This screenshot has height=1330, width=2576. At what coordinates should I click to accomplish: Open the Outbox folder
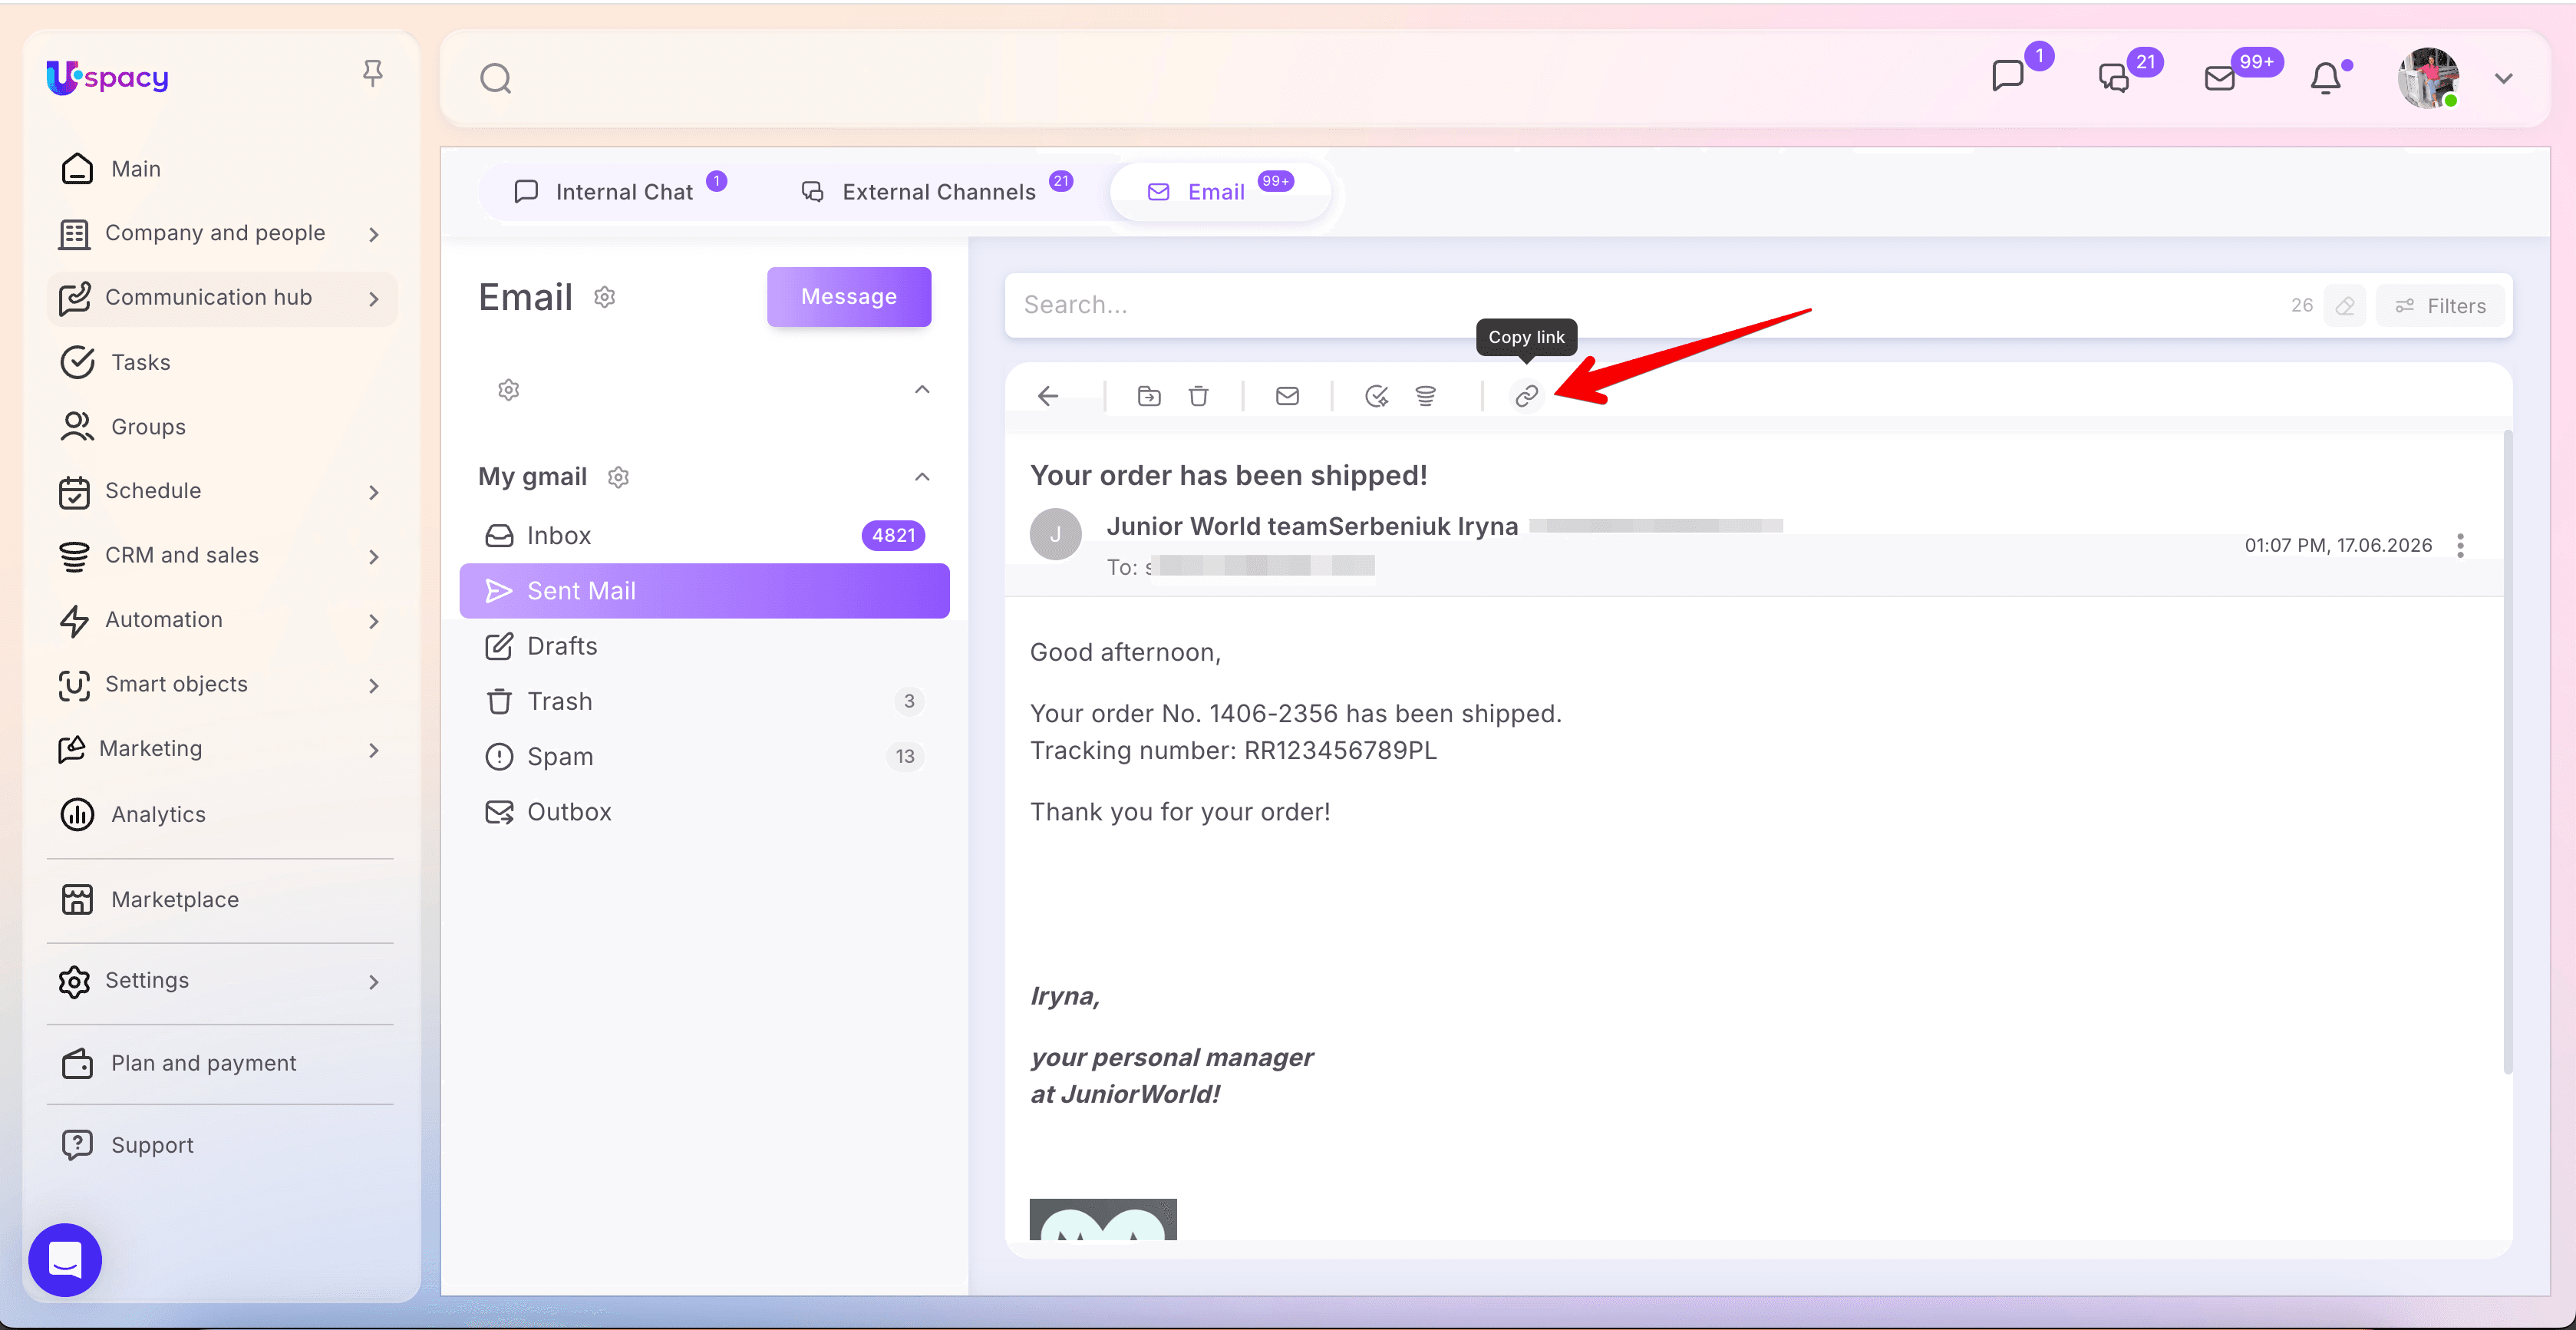point(704,812)
